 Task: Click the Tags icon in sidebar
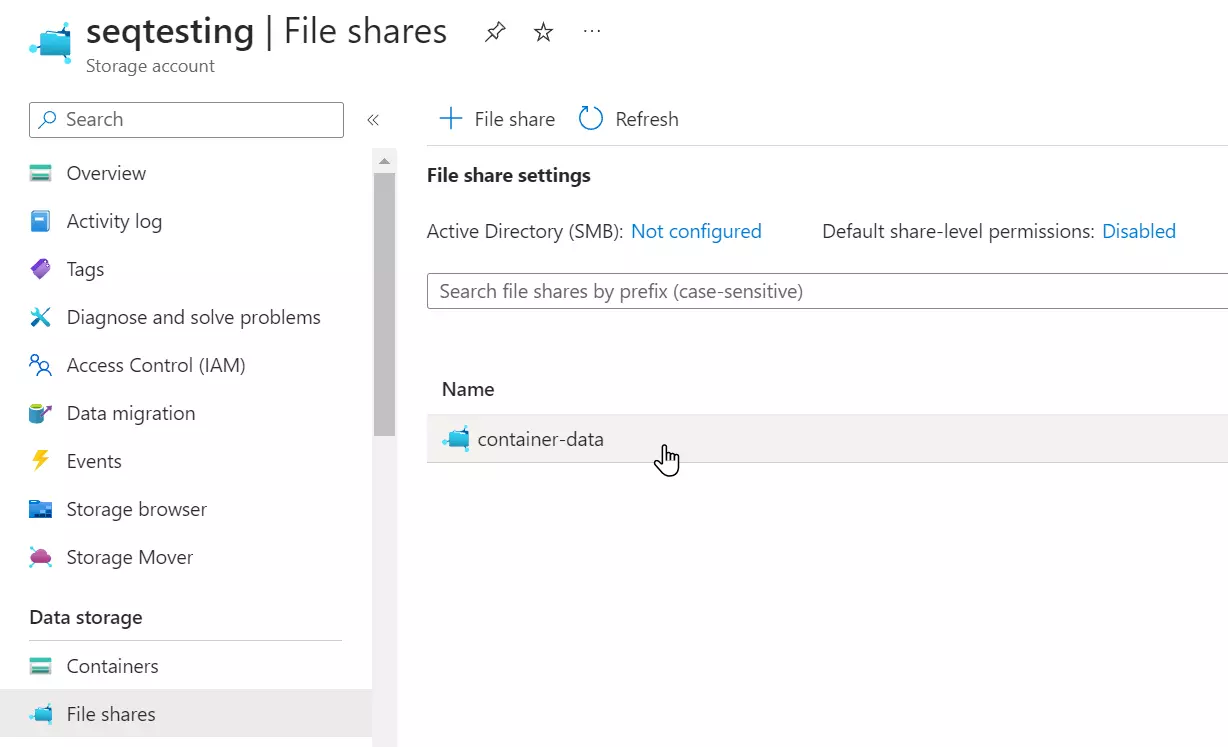coord(40,270)
